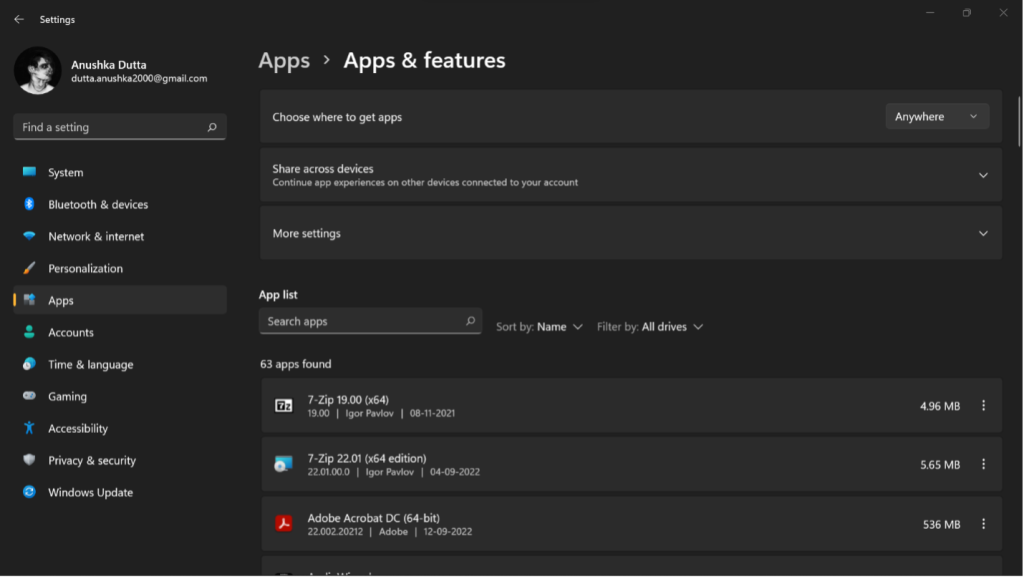This screenshot has width=1024, height=579.
Task: Click the Search apps input field
Action: point(362,322)
